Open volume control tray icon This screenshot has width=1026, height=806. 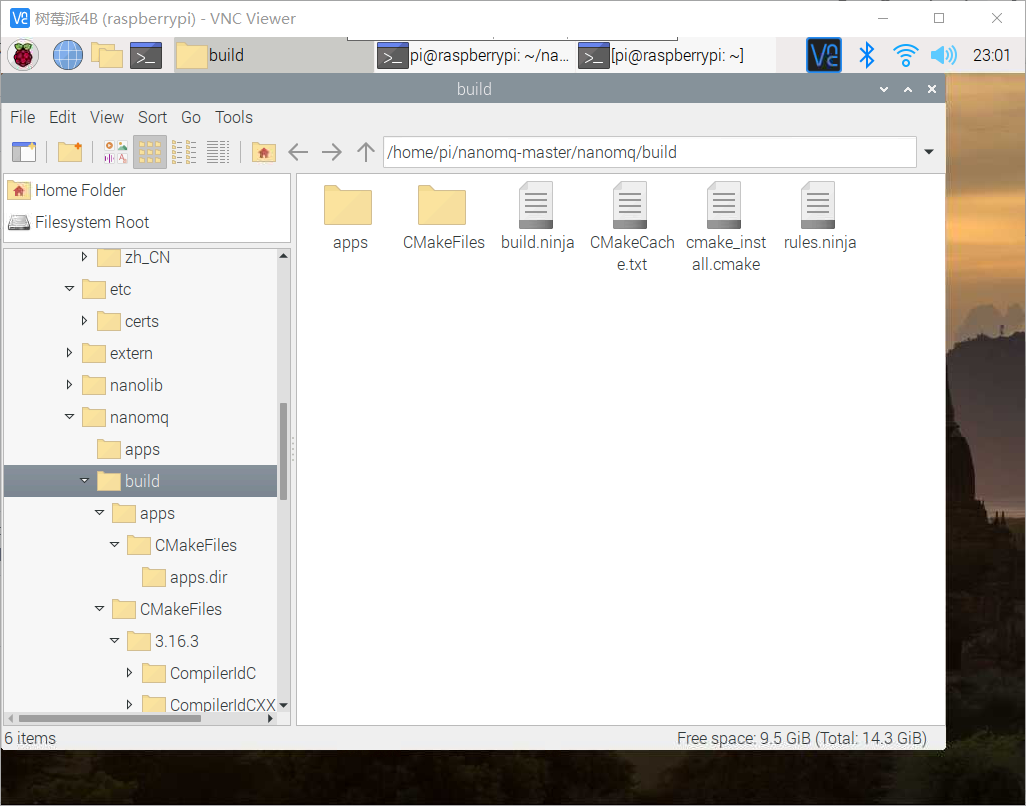tap(943, 55)
